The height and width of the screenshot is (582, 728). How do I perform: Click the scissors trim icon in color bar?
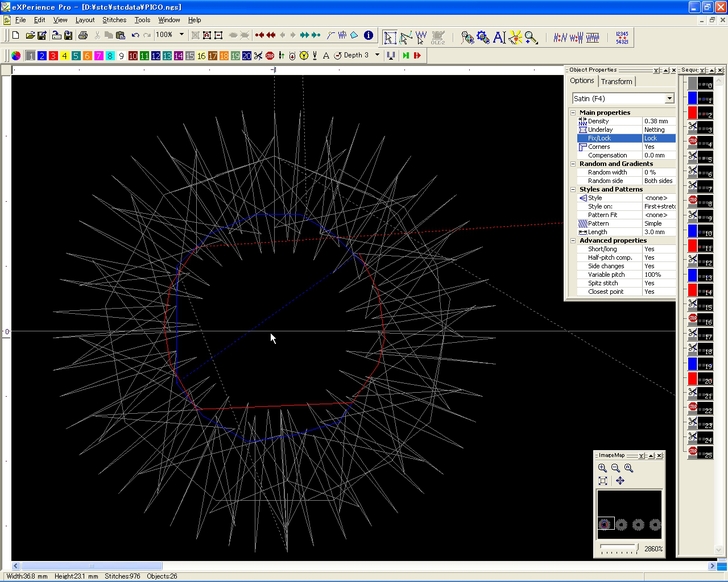click(x=258, y=56)
